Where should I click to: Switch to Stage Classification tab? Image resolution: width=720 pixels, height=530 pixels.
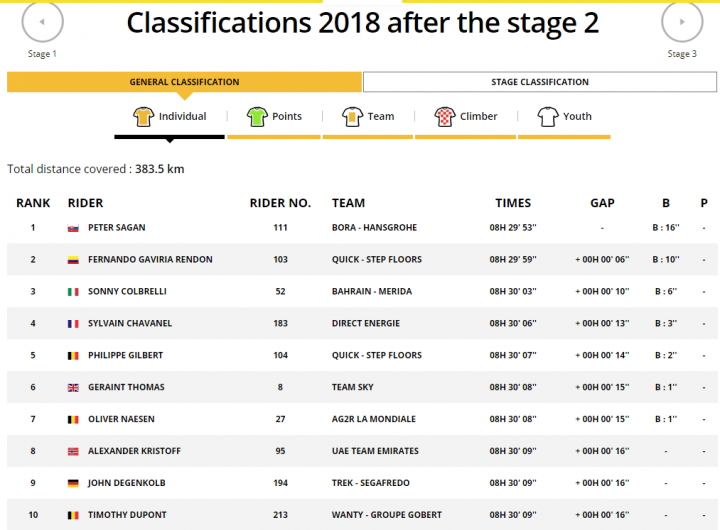click(540, 82)
